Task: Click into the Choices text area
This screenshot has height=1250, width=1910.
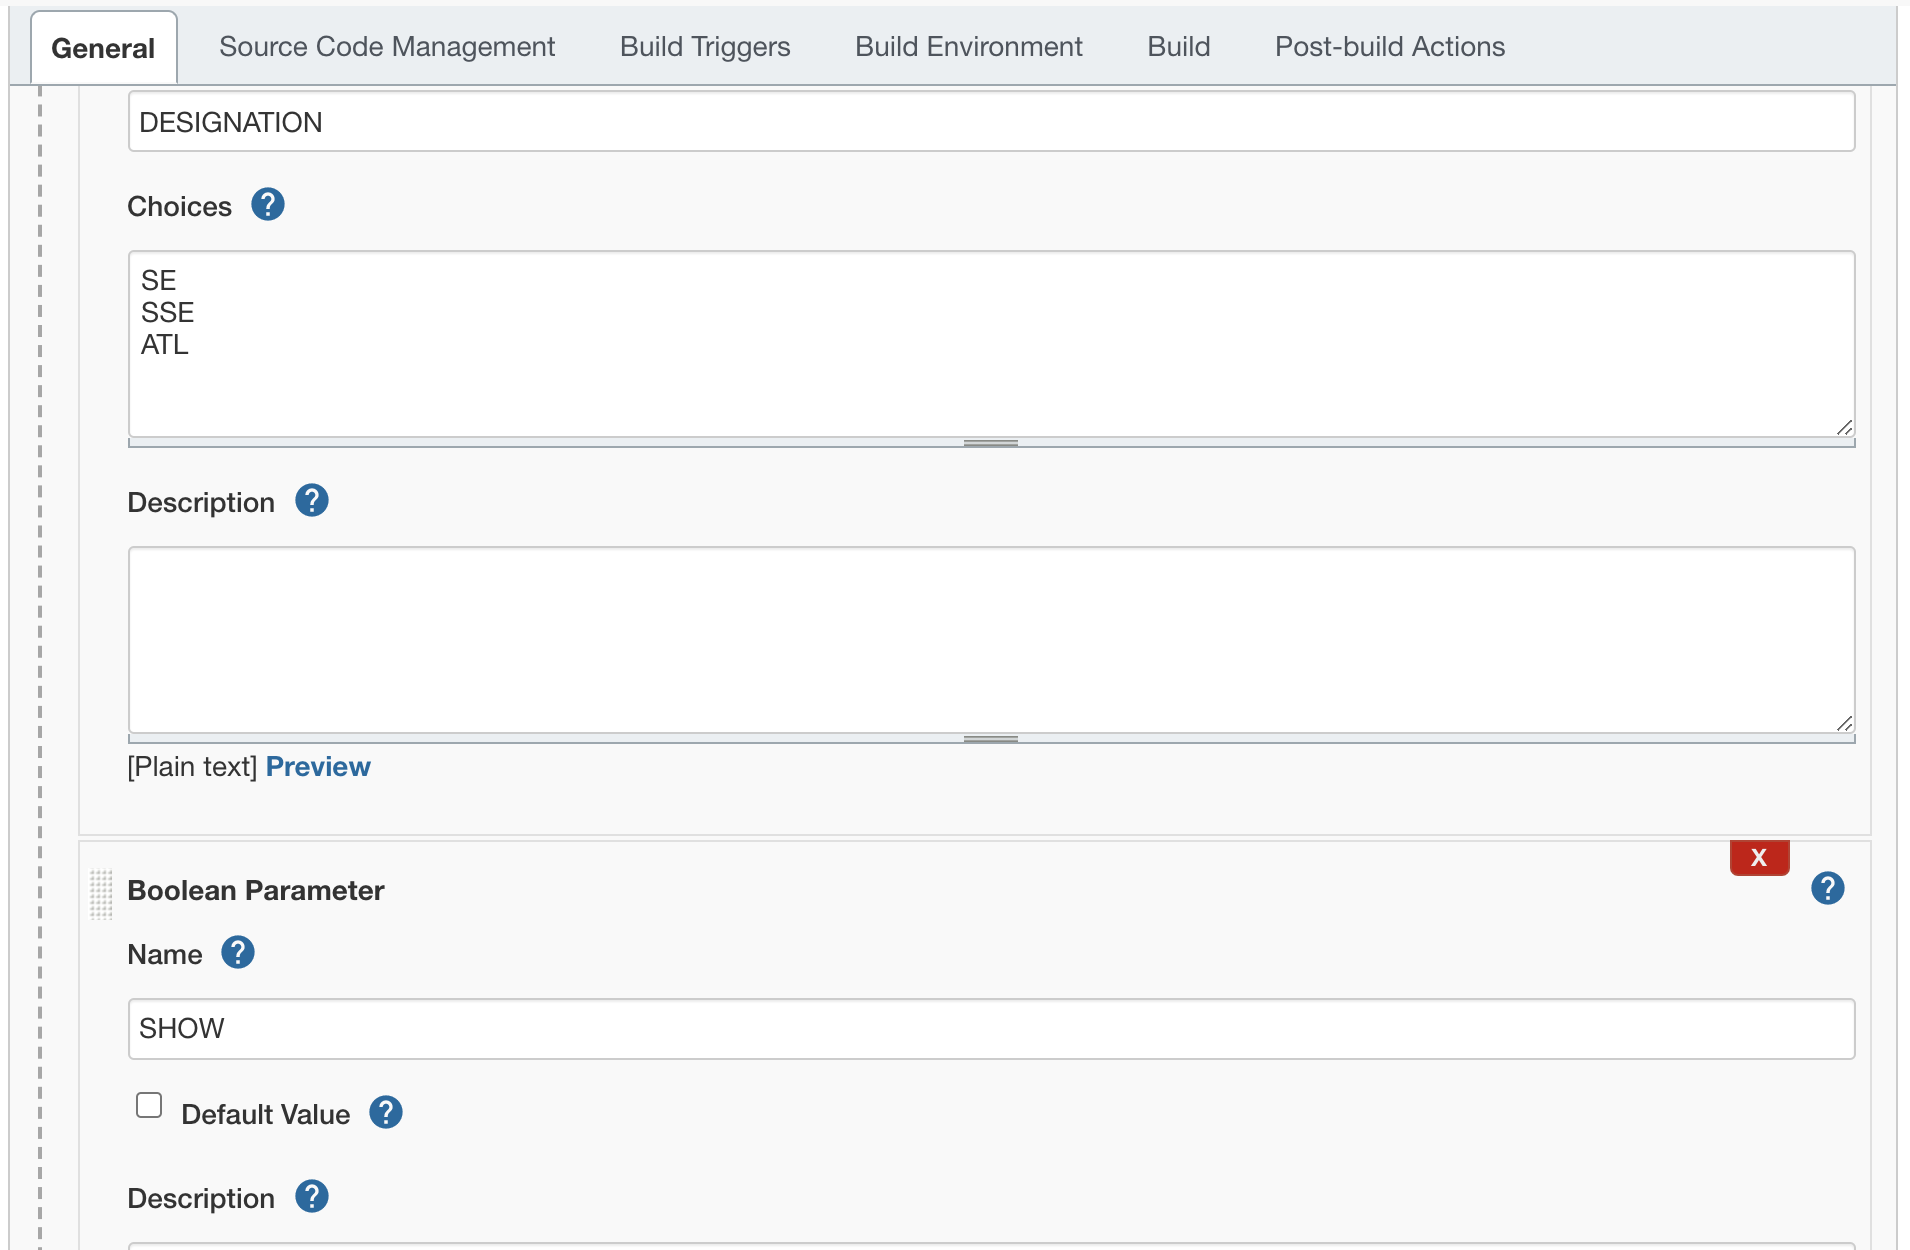Action: point(991,344)
